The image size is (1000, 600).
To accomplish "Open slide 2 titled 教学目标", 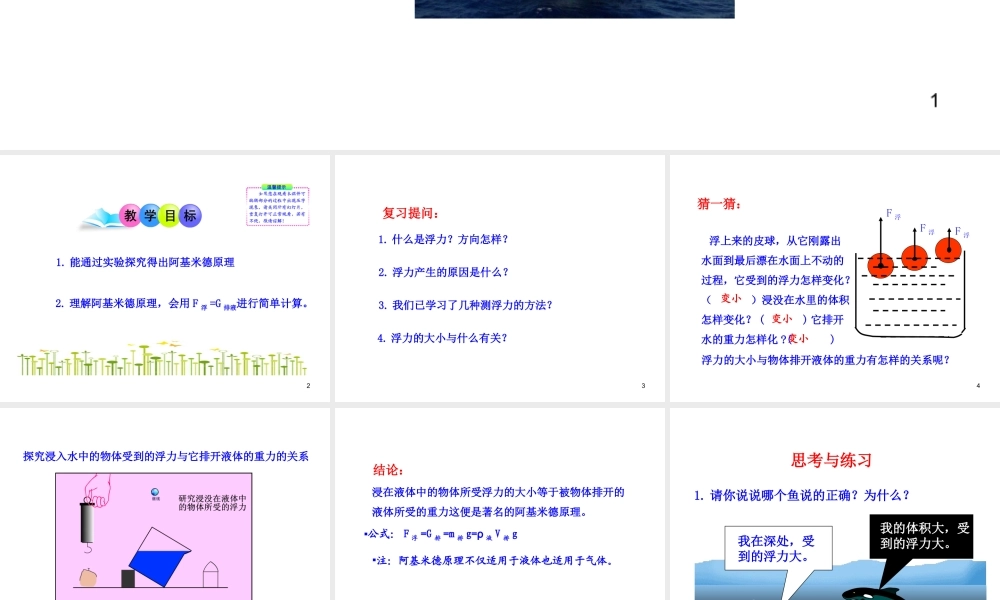I will (x=165, y=278).
